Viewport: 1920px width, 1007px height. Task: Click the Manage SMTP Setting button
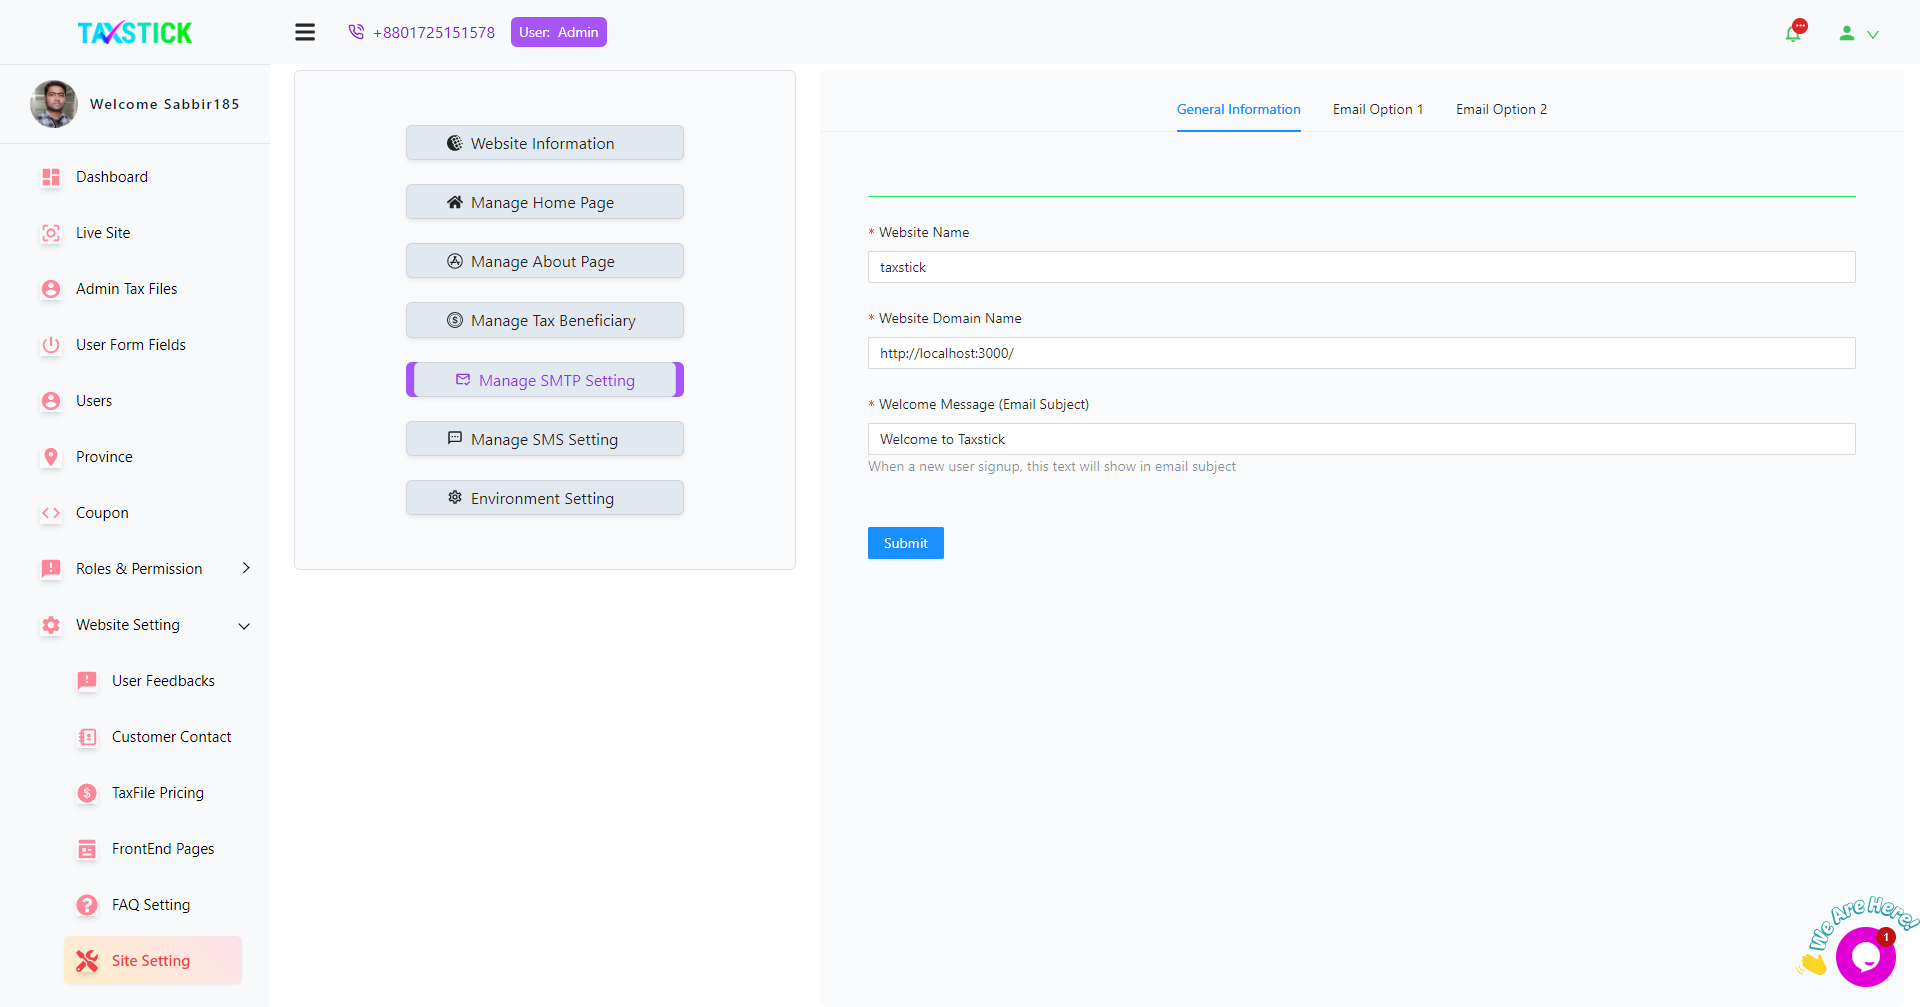545,380
